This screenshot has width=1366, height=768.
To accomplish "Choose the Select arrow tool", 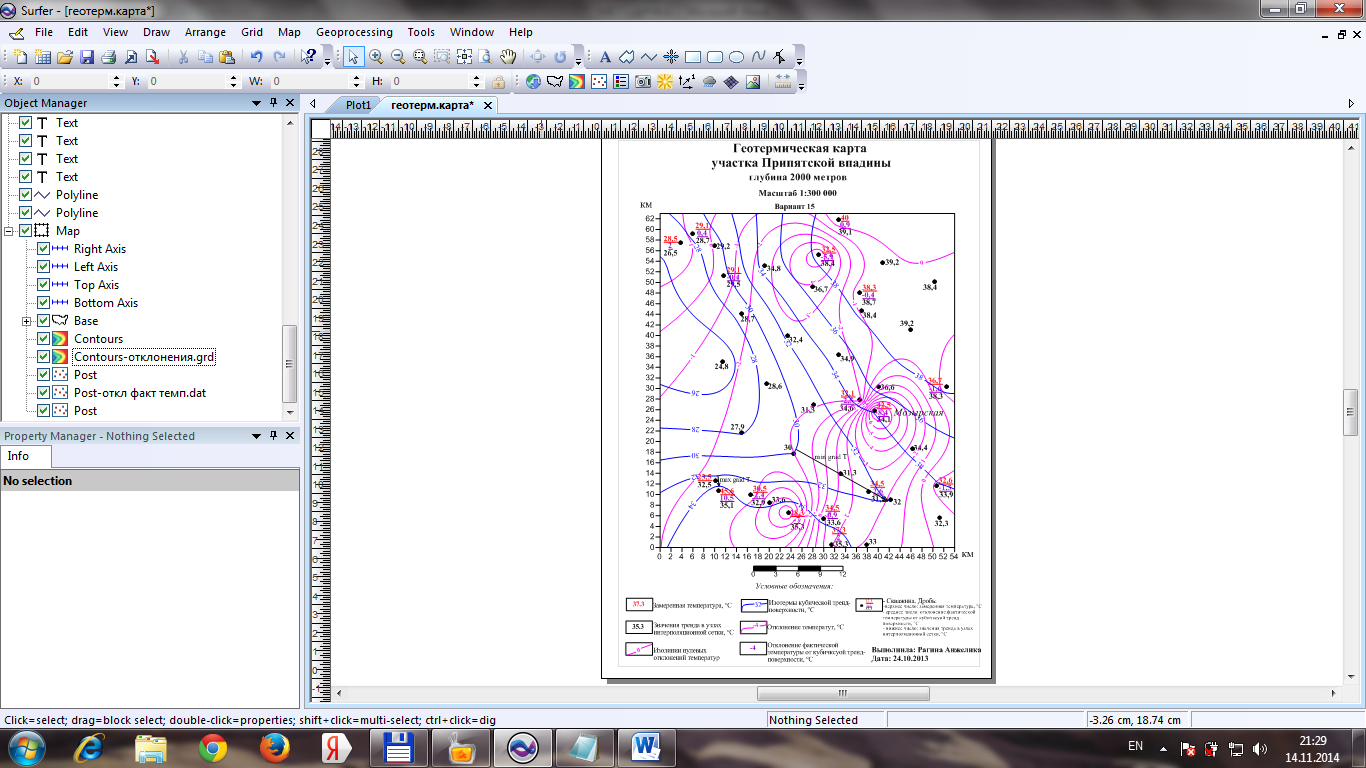I will [354, 56].
